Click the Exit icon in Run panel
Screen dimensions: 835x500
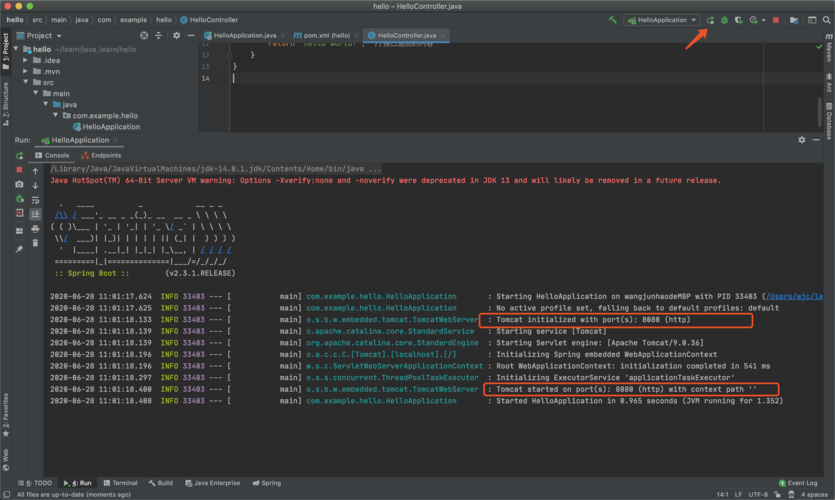(19, 213)
